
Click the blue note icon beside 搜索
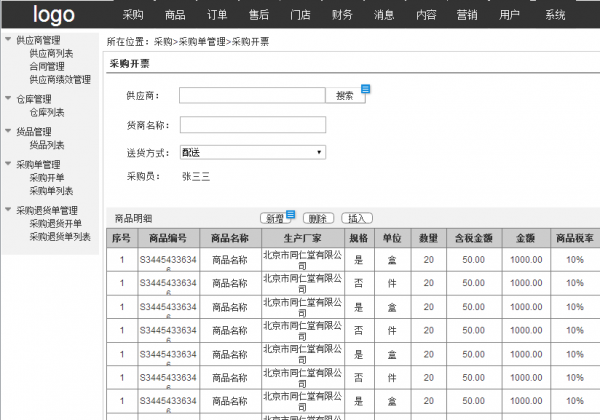pos(365,89)
